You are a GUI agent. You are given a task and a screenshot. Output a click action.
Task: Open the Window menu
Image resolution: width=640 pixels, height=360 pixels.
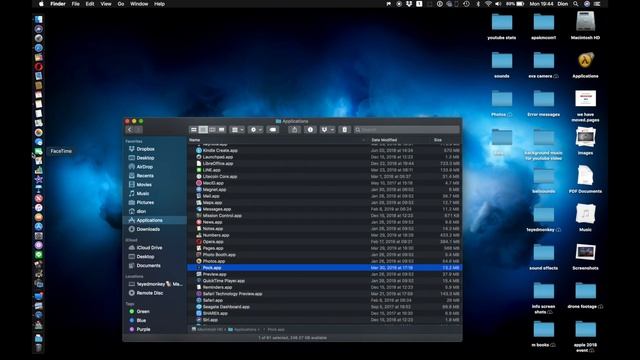(x=139, y=4)
